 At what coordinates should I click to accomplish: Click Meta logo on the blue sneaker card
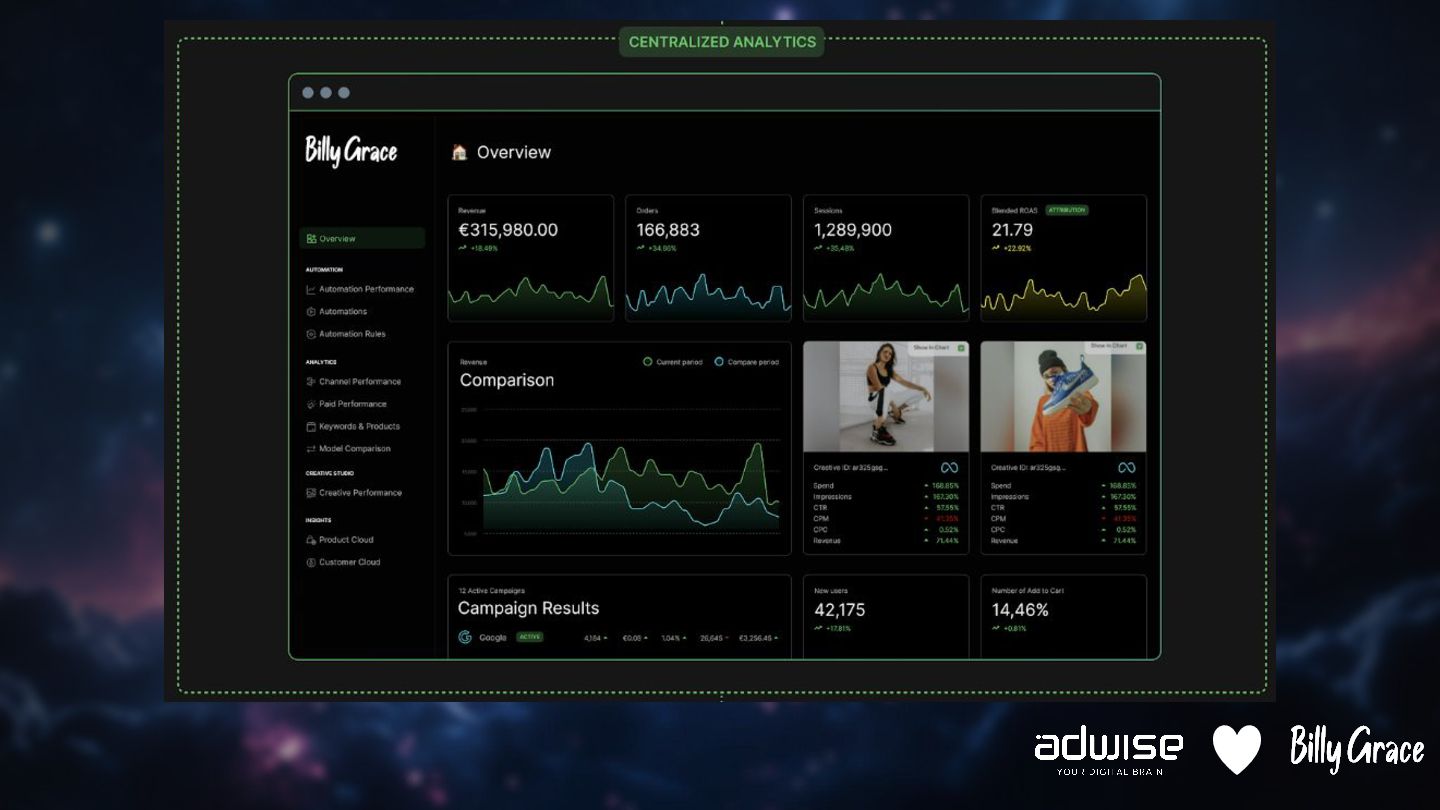point(1127,467)
